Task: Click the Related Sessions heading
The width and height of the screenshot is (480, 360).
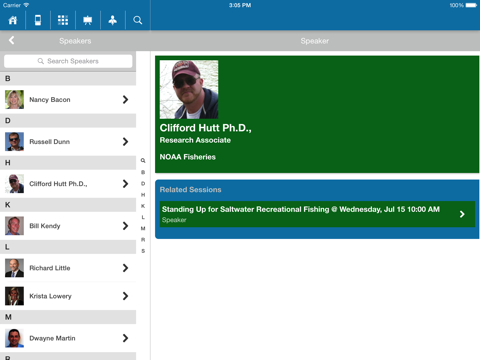Action: click(x=190, y=190)
